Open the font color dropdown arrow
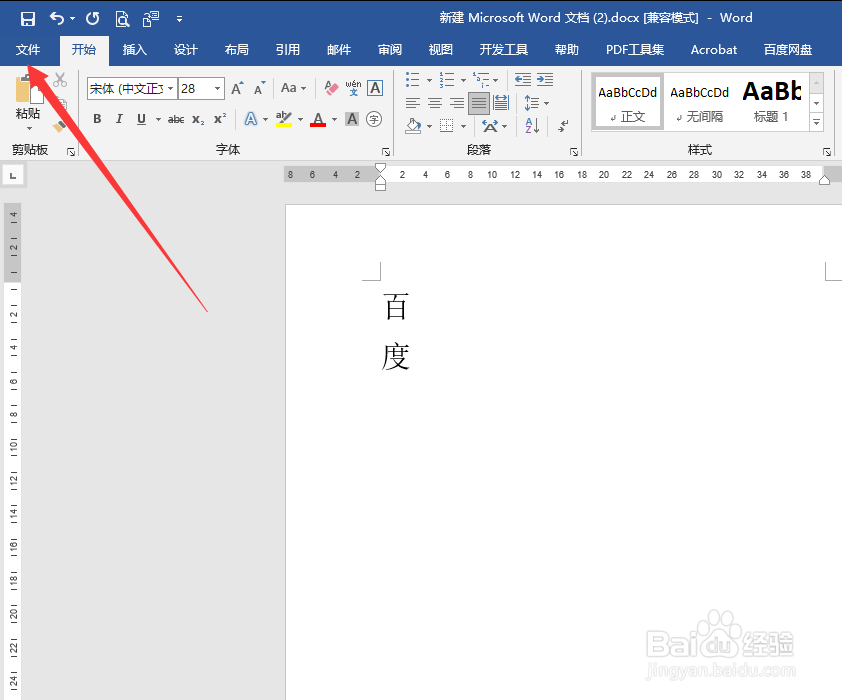 (333, 119)
